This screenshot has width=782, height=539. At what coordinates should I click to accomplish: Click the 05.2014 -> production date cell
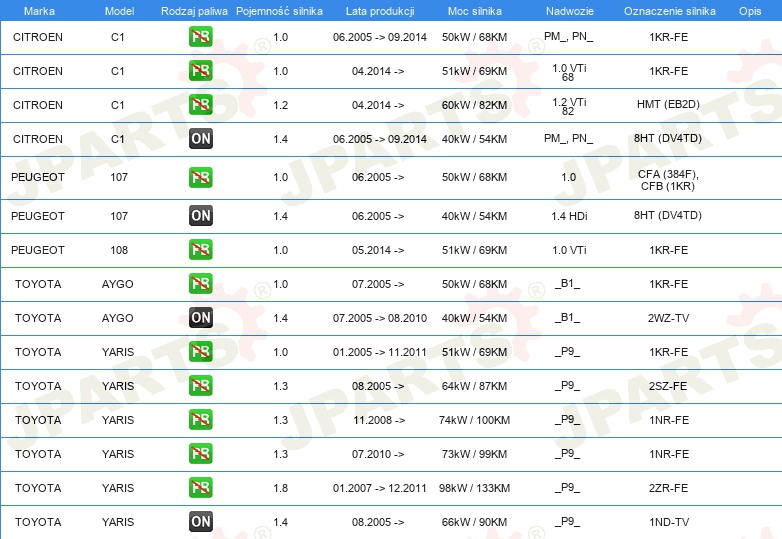point(378,250)
